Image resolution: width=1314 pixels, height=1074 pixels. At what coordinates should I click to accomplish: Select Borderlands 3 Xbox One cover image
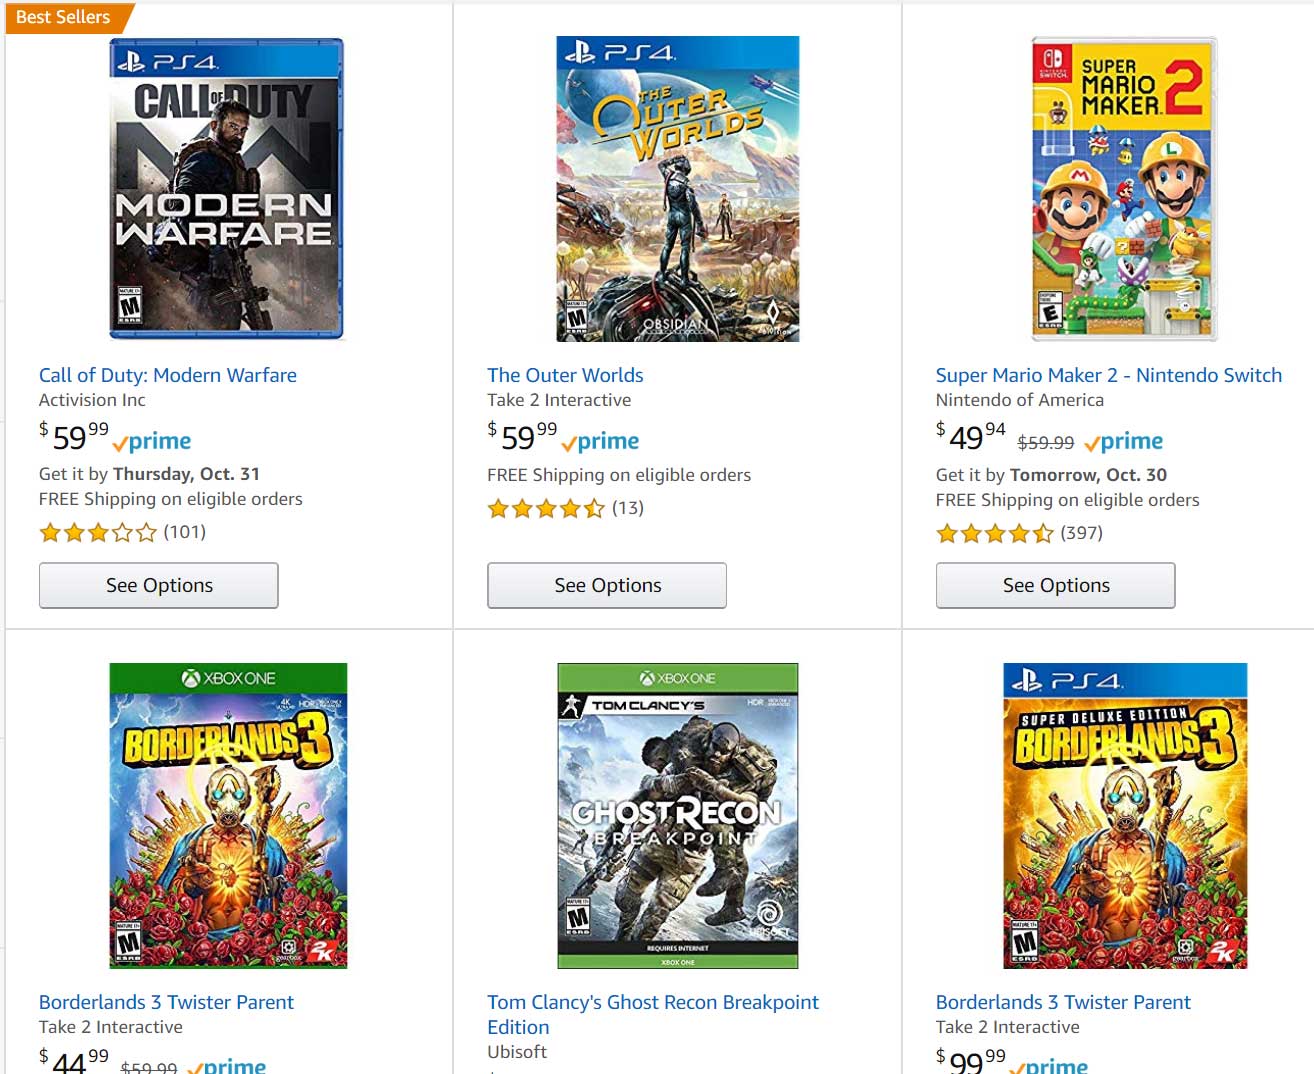[x=228, y=815]
